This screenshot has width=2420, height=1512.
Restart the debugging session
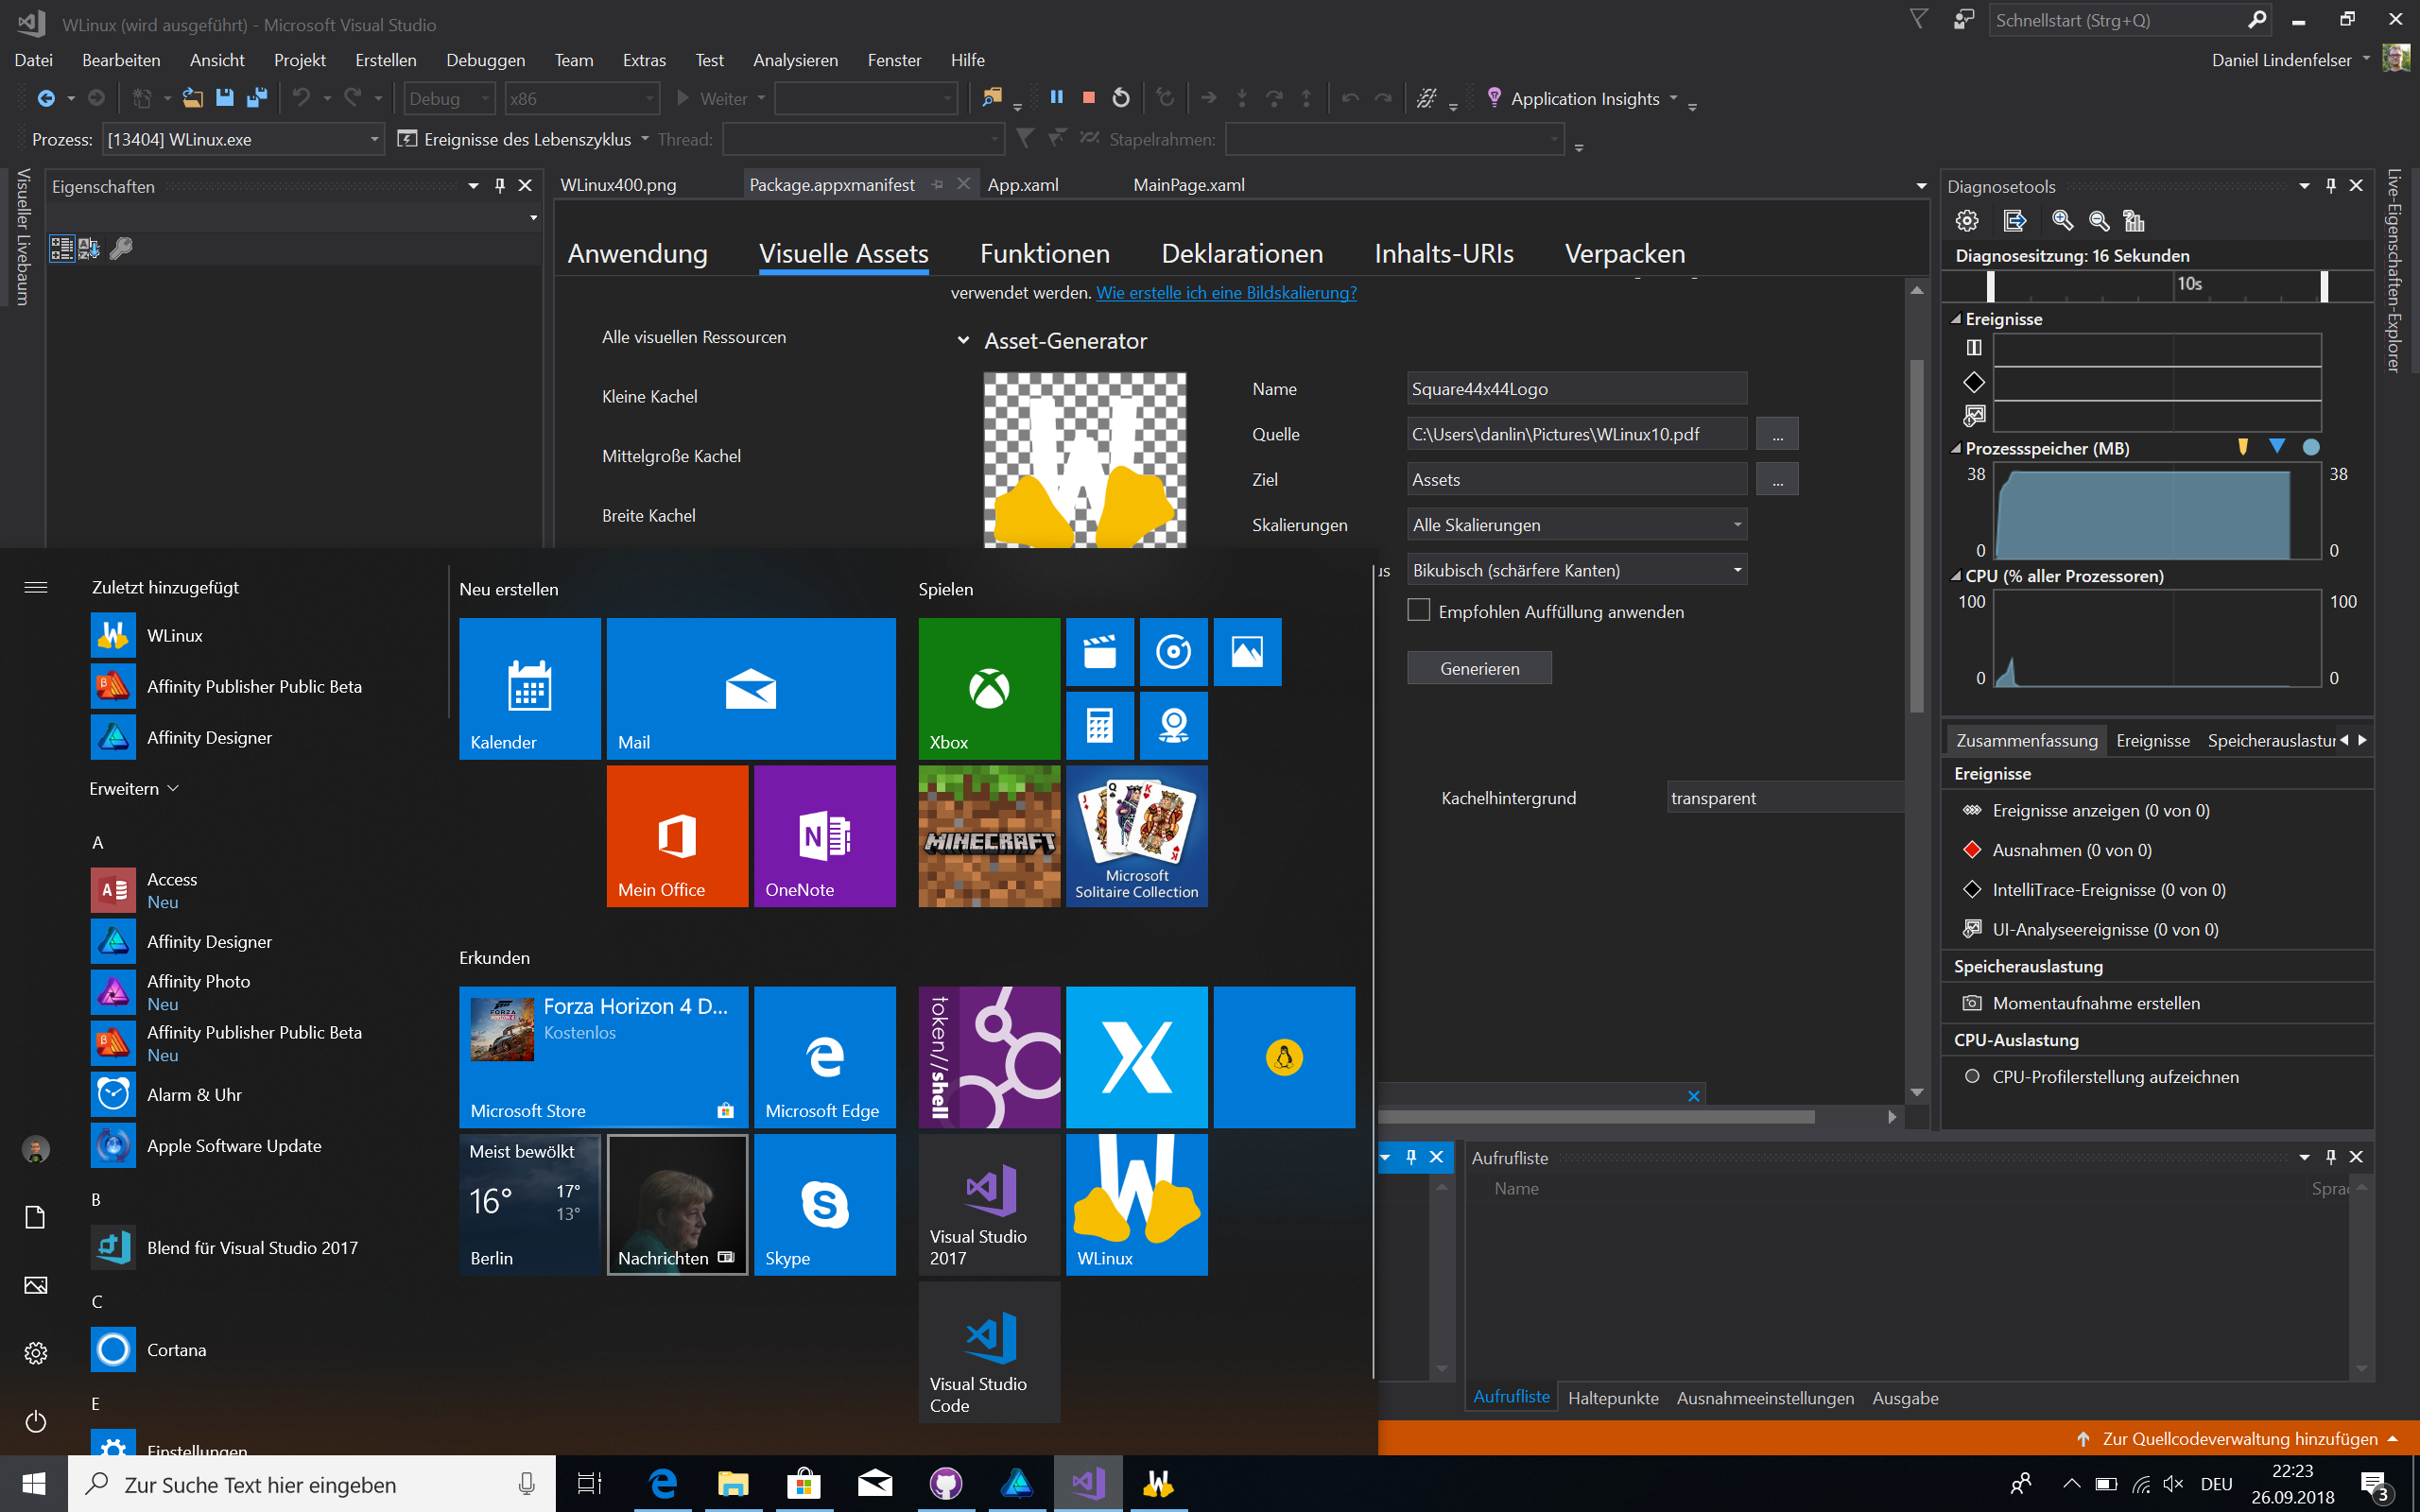(x=1121, y=98)
